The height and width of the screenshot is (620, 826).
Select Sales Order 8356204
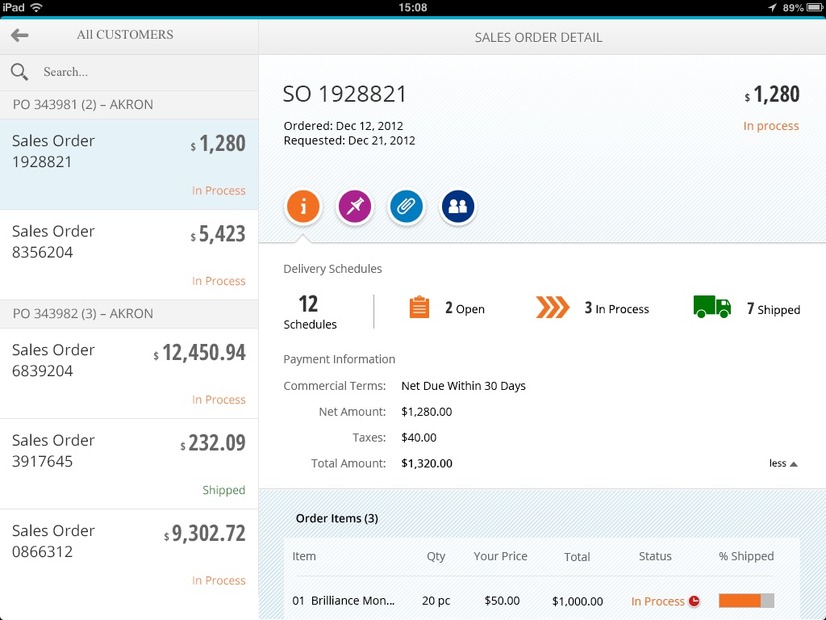129,255
